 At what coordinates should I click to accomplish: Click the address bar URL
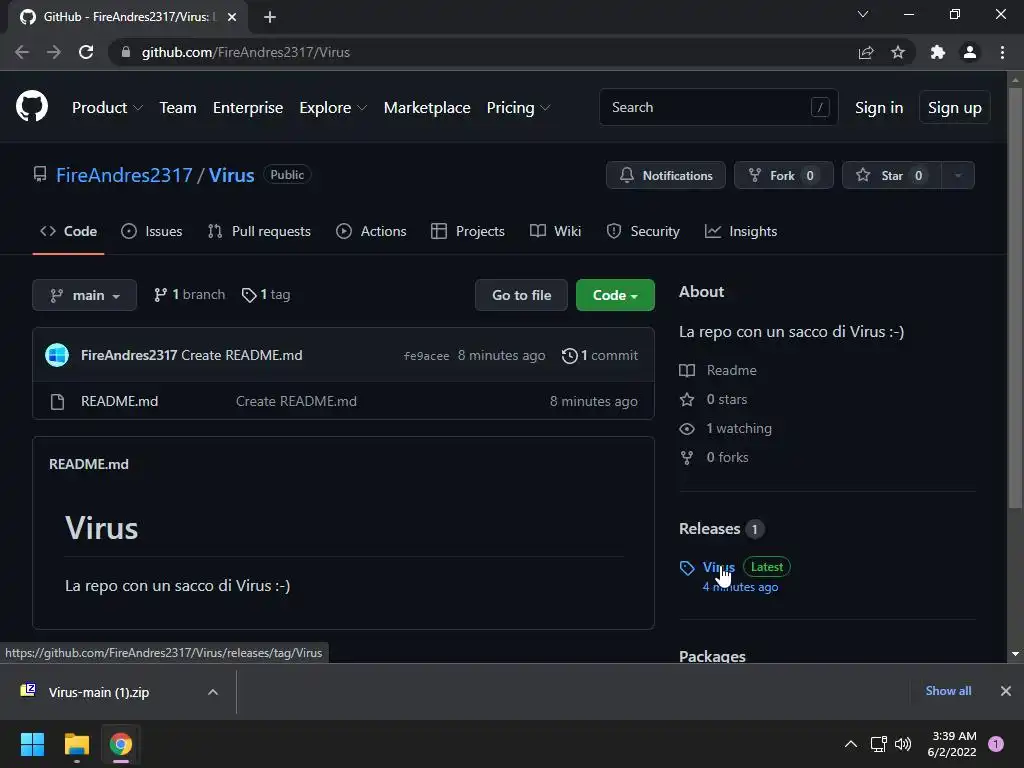click(246, 52)
